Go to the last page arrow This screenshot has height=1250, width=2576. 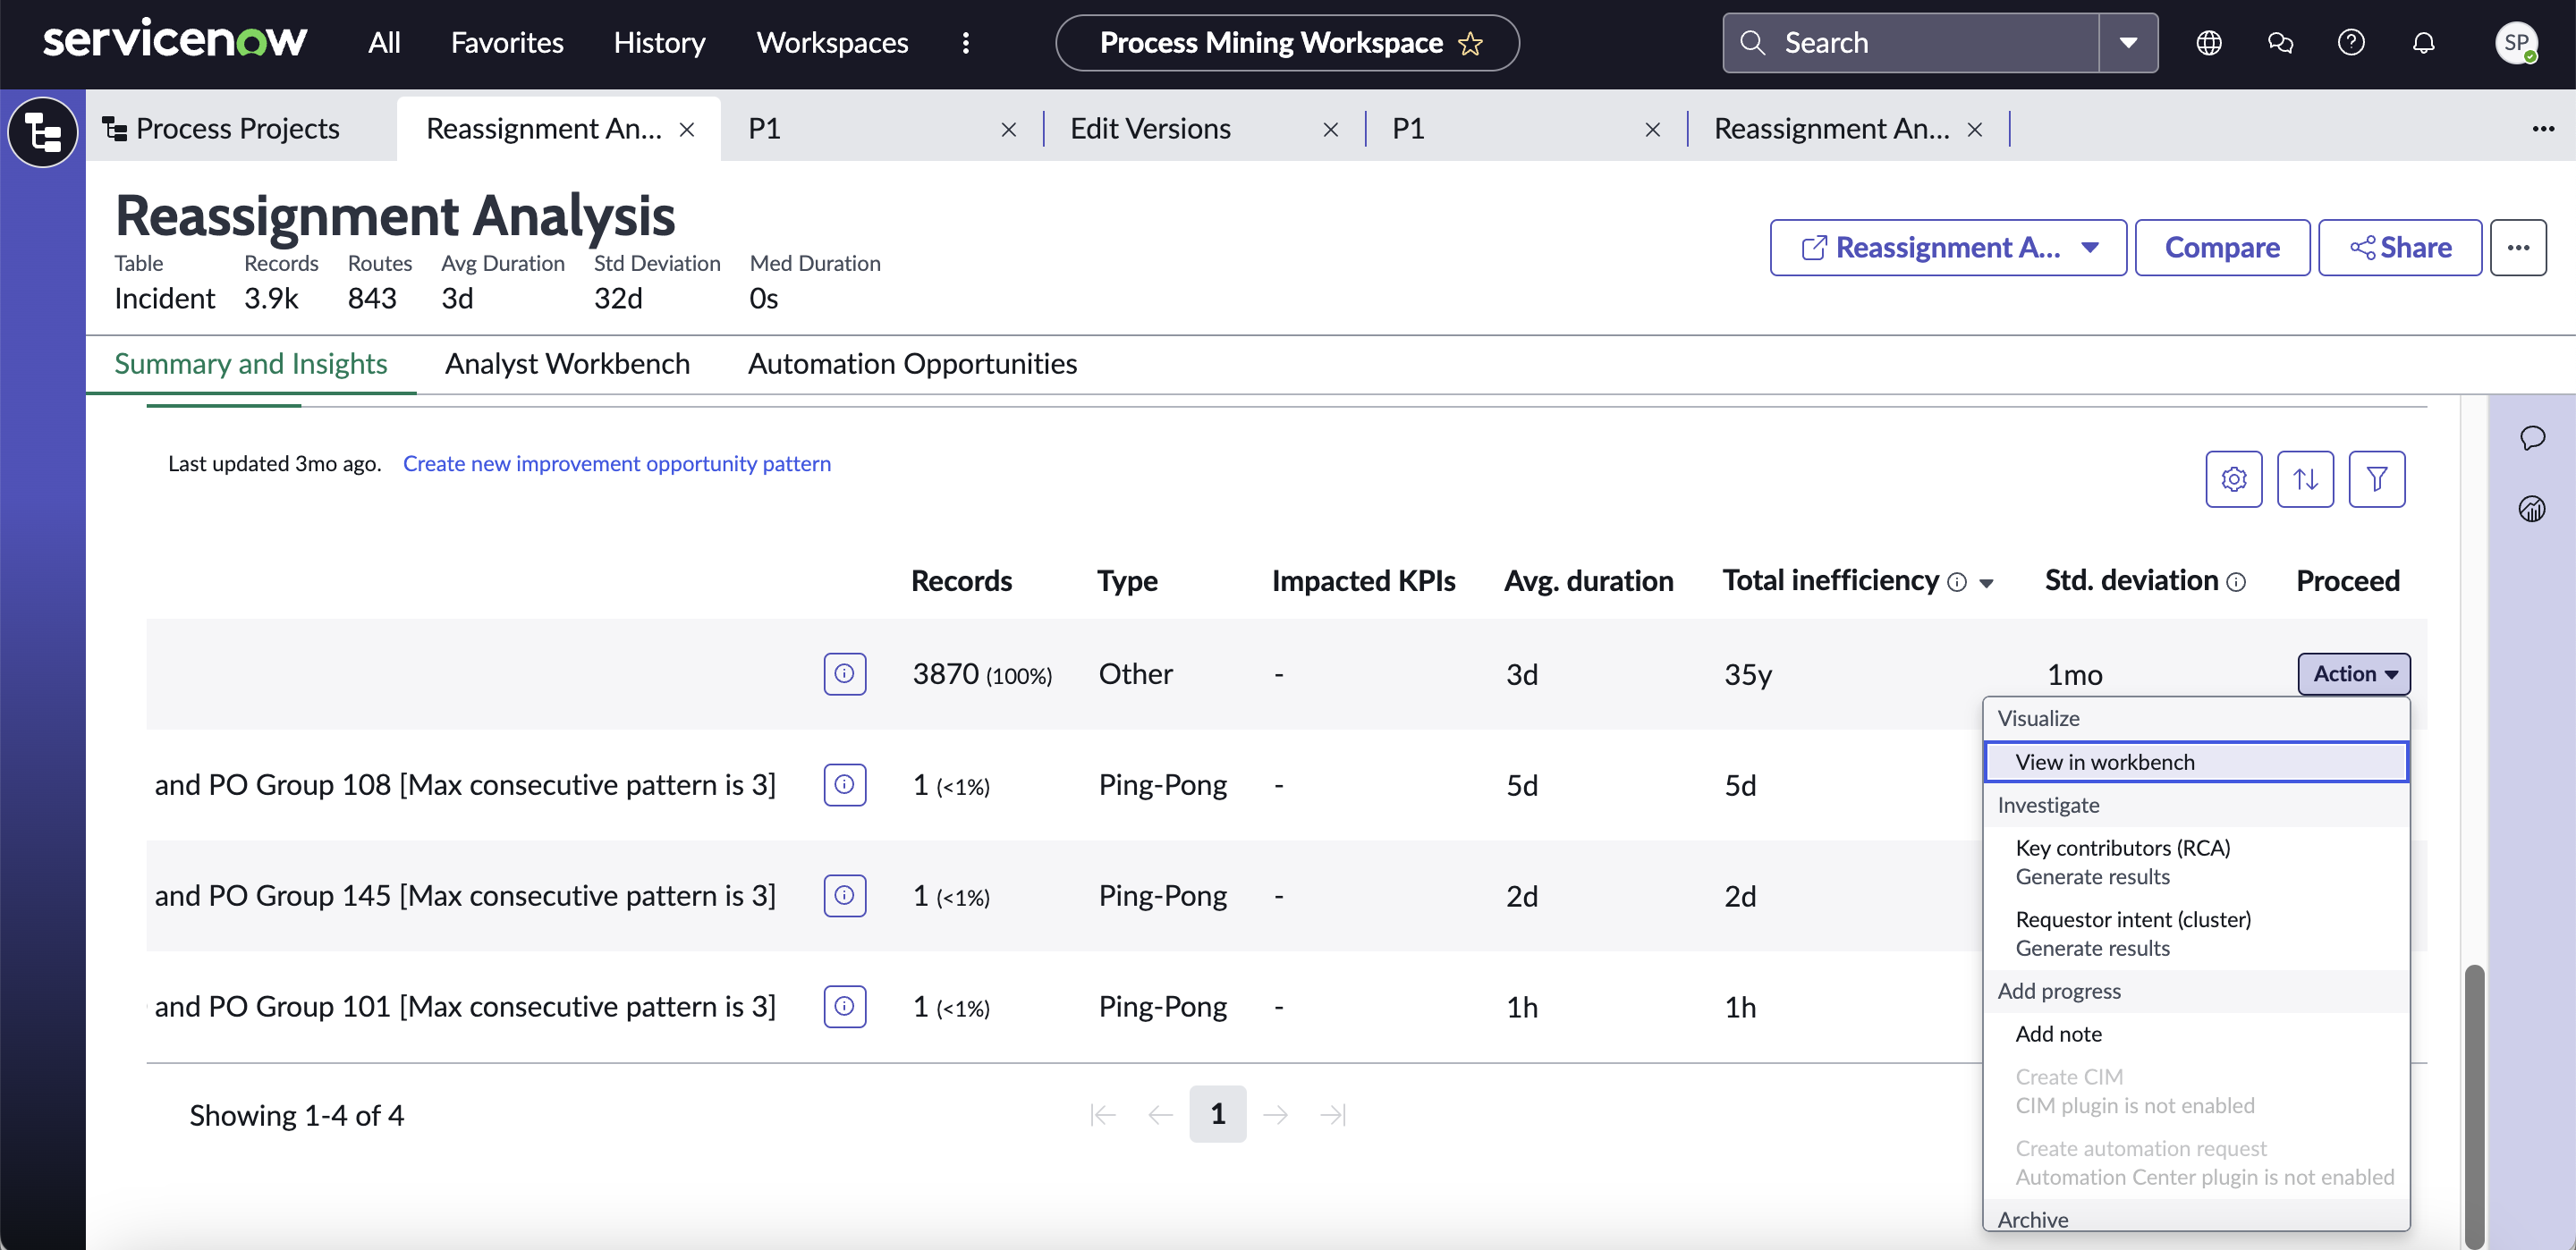coord(1333,1114)
